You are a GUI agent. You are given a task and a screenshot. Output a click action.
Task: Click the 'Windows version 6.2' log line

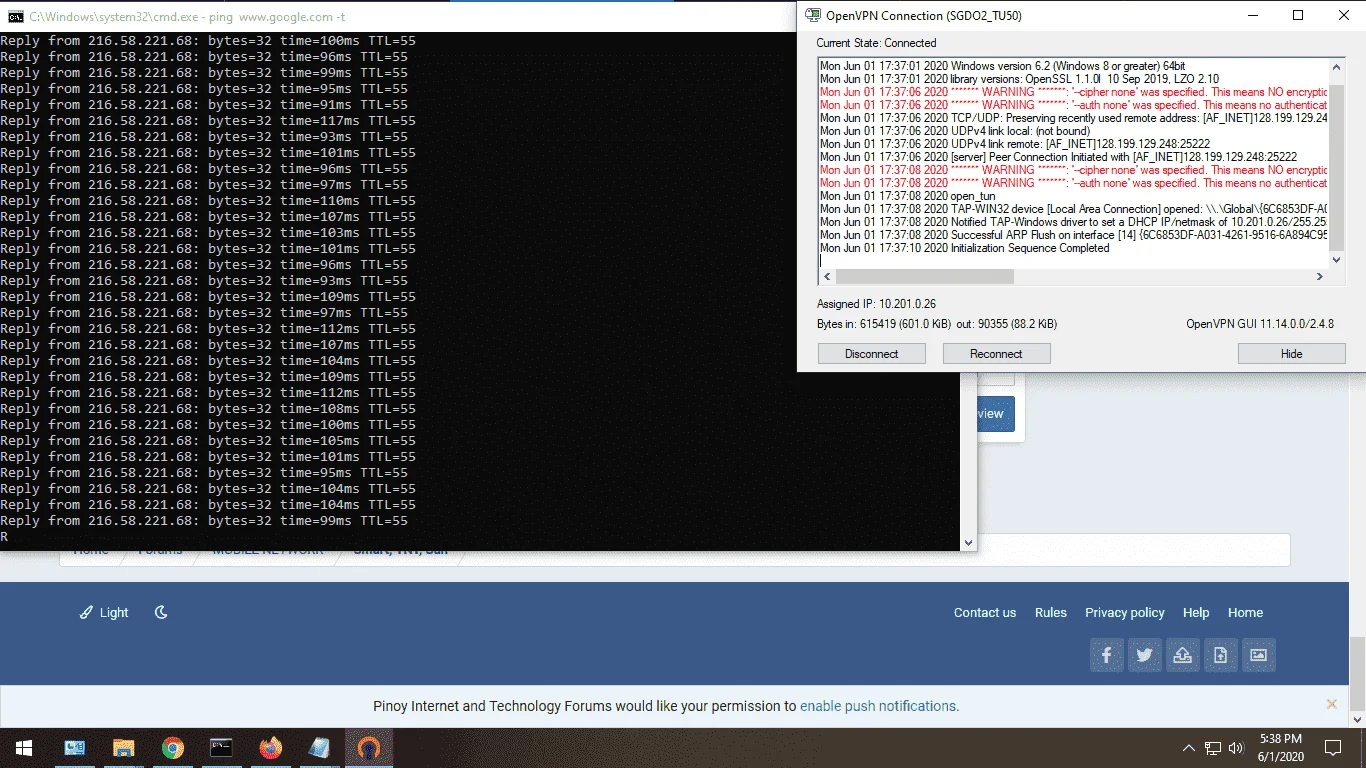click(1002, 65)
